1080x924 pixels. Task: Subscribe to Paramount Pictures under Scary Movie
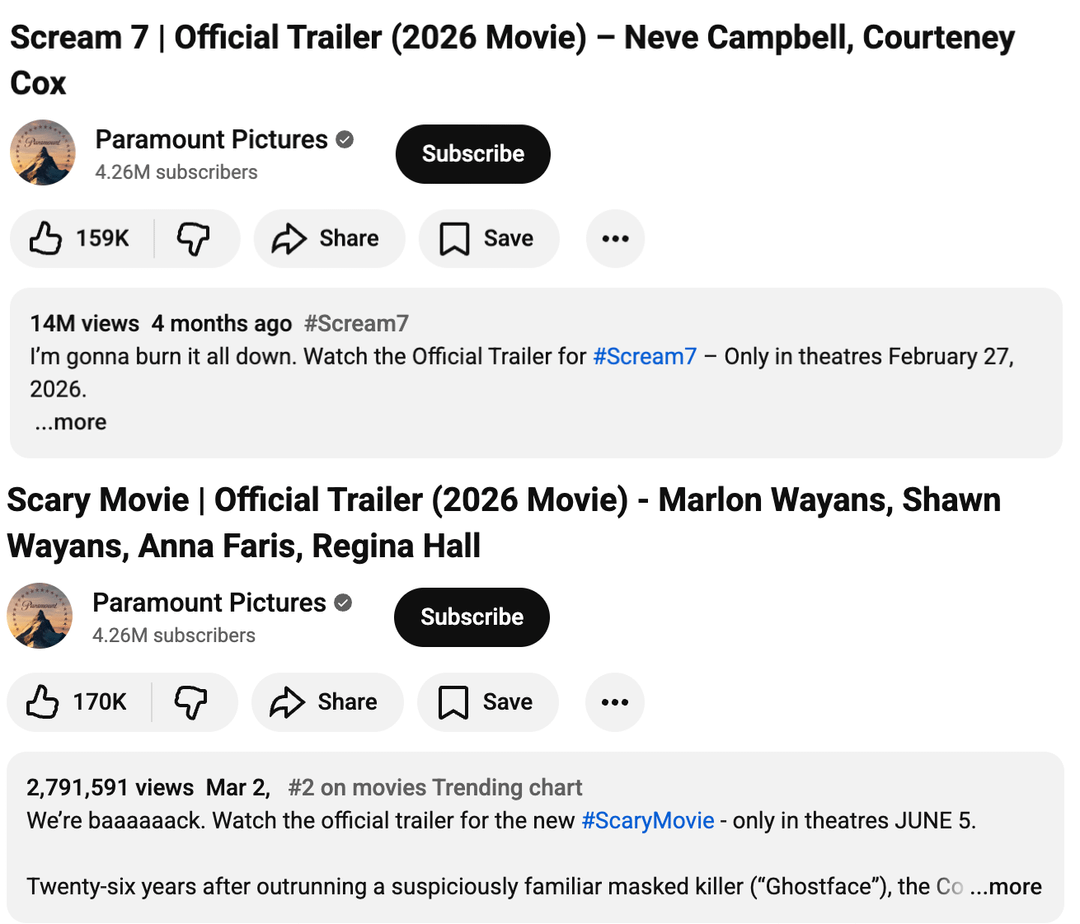point(472,617)
